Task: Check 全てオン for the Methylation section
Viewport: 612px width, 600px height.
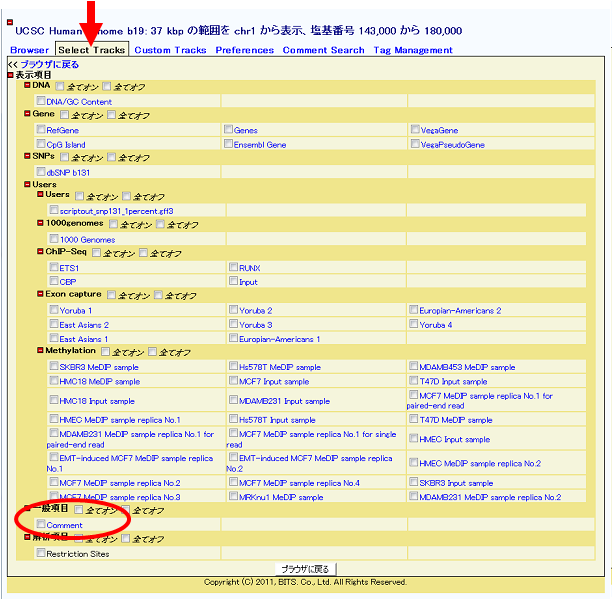Action: tap(105, 352)
